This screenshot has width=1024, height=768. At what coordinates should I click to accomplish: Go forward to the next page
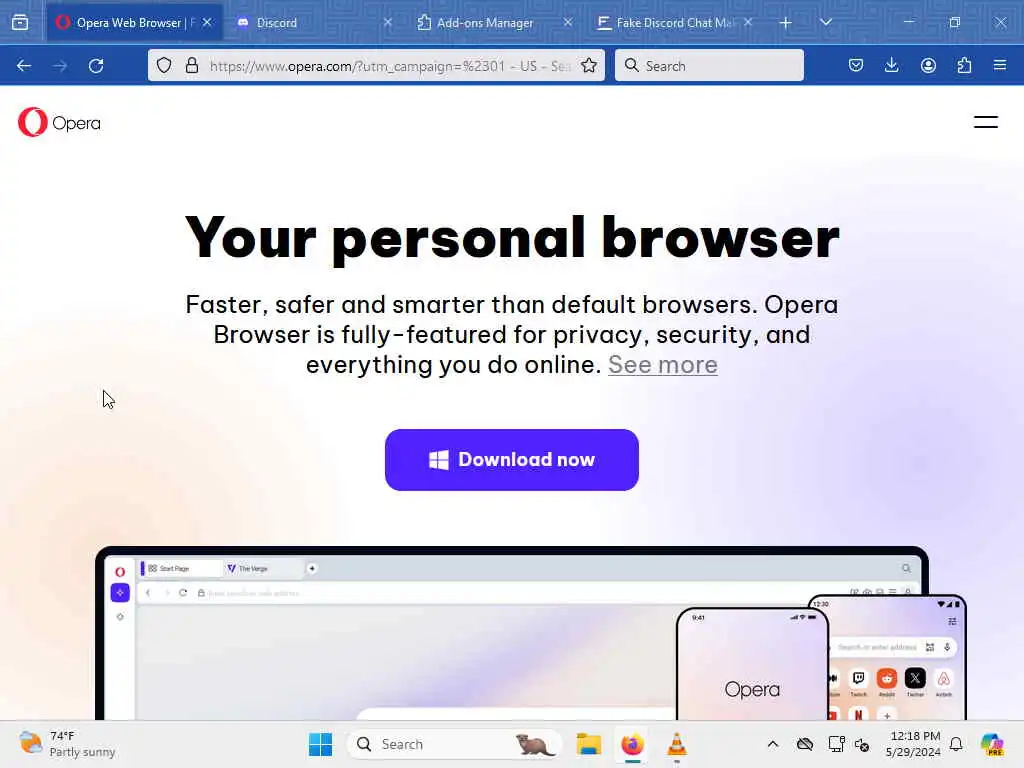click(x=60, y=65)
